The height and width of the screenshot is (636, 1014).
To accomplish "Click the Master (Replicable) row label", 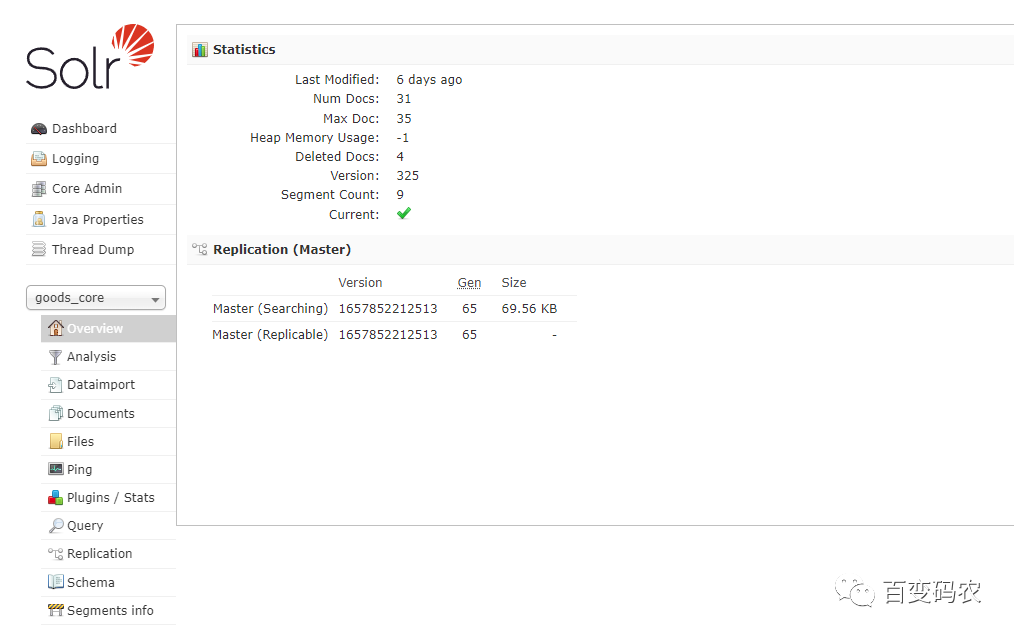I will [x=270, y=334].
